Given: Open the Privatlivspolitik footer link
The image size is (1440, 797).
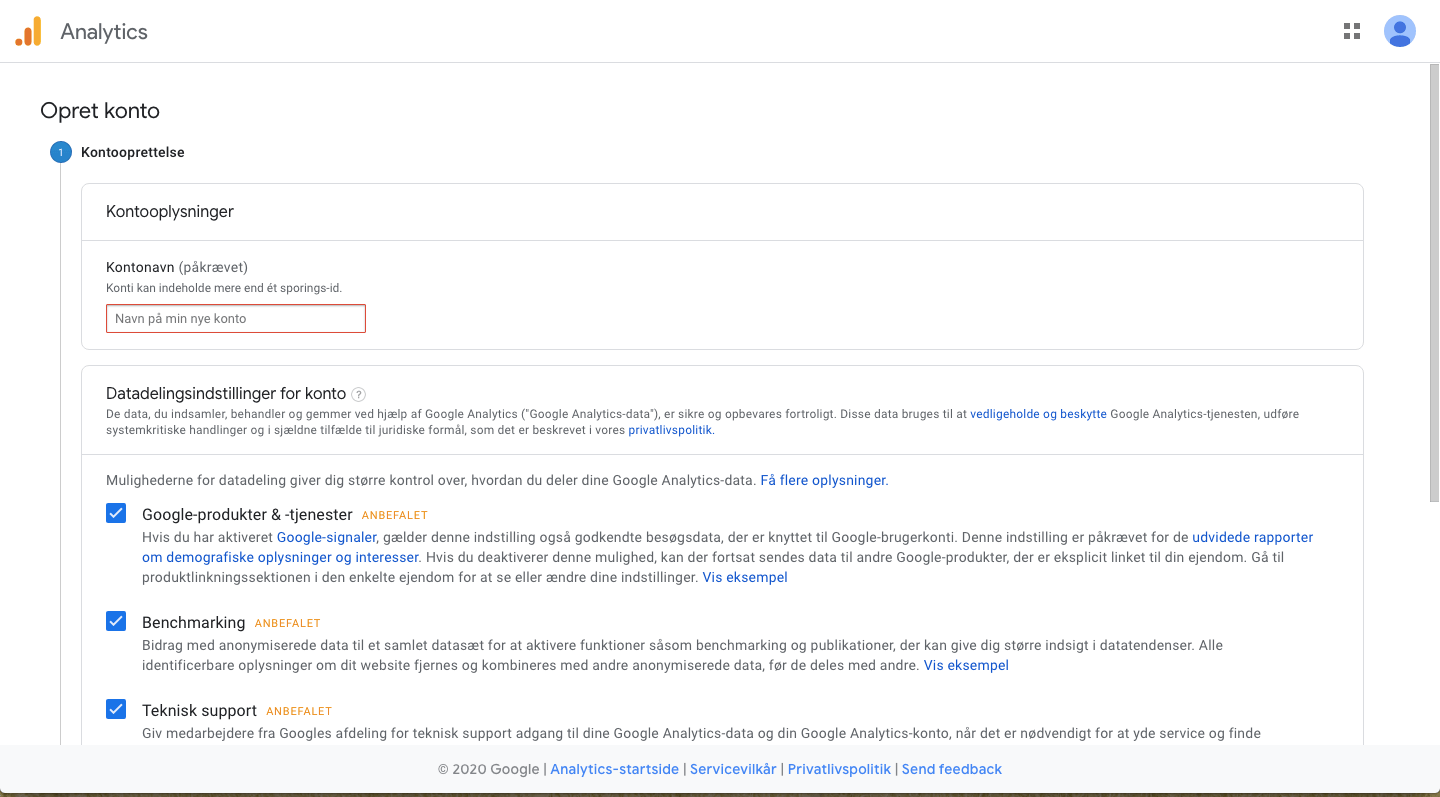Looking at the screenshot, I should click(x=839, y=769).
